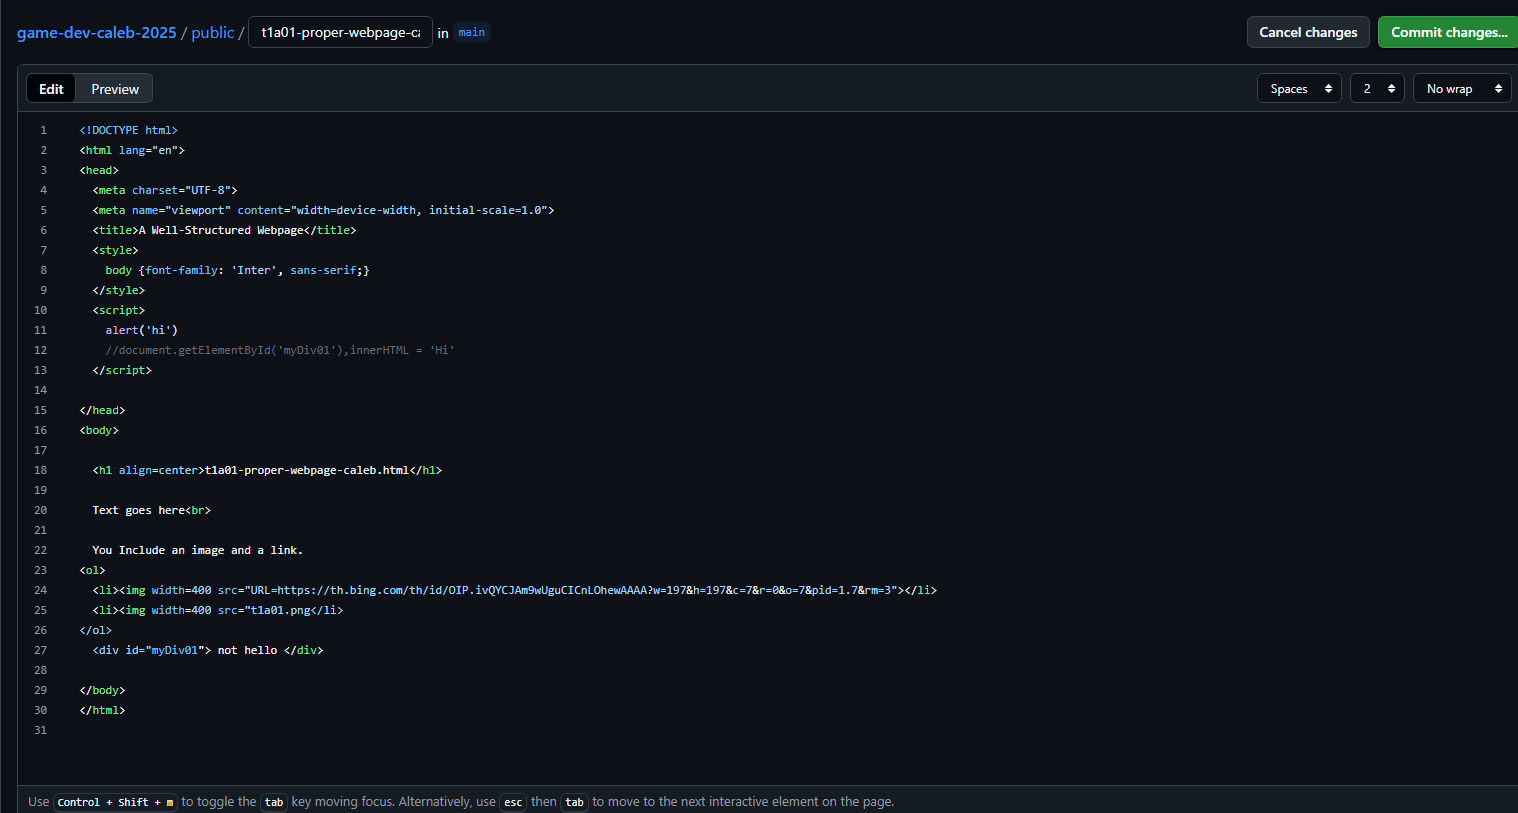This screenshot has width=1518, height=813.
Task: Click the main branch label
Action: [471, 32]
